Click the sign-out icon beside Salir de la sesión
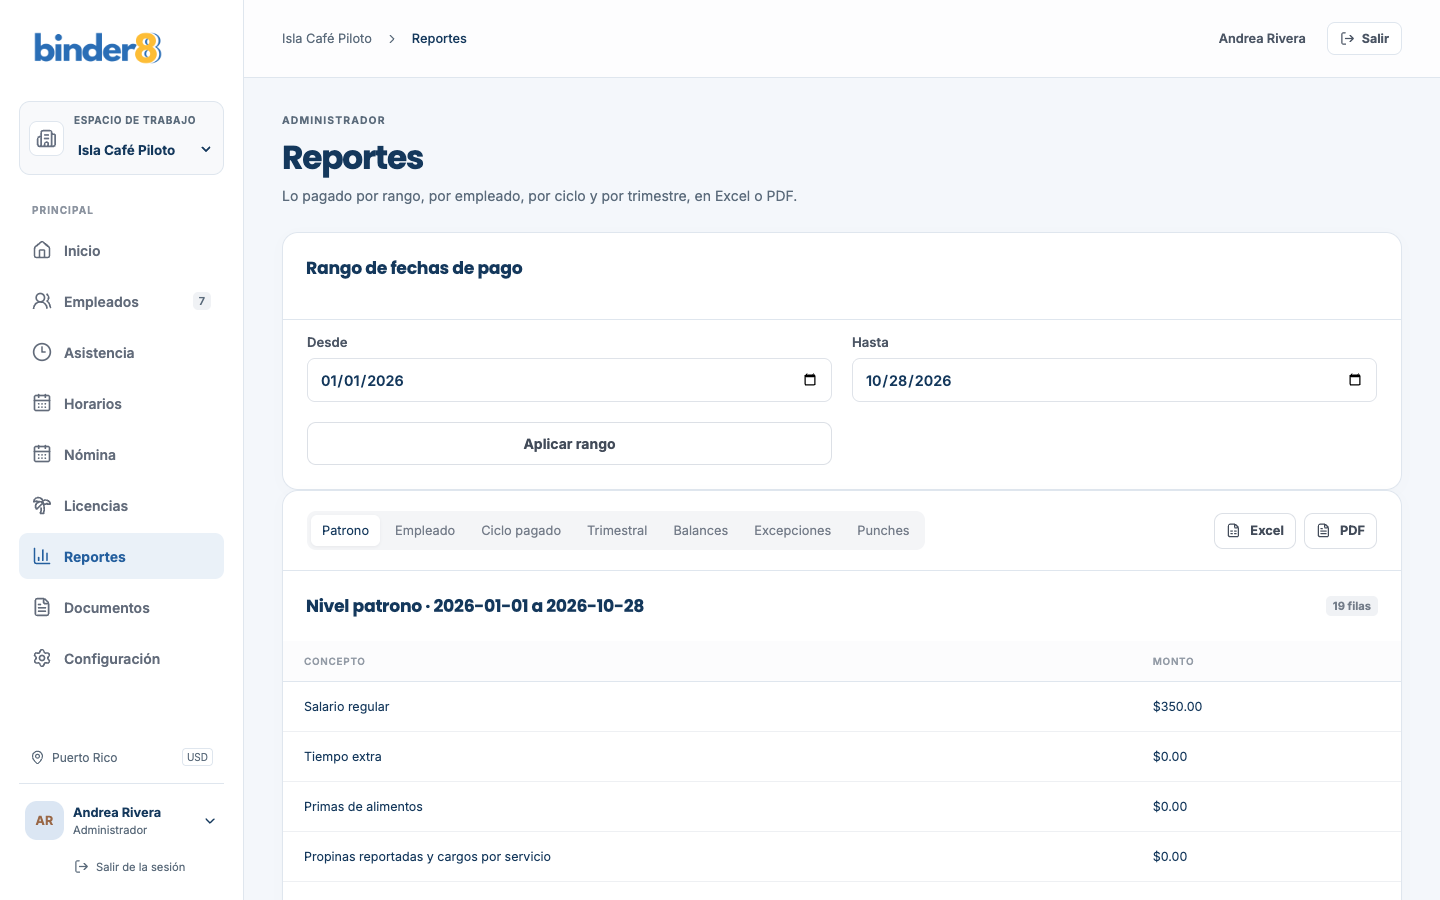Viewport: 1440px width, 900px height. 82,867
